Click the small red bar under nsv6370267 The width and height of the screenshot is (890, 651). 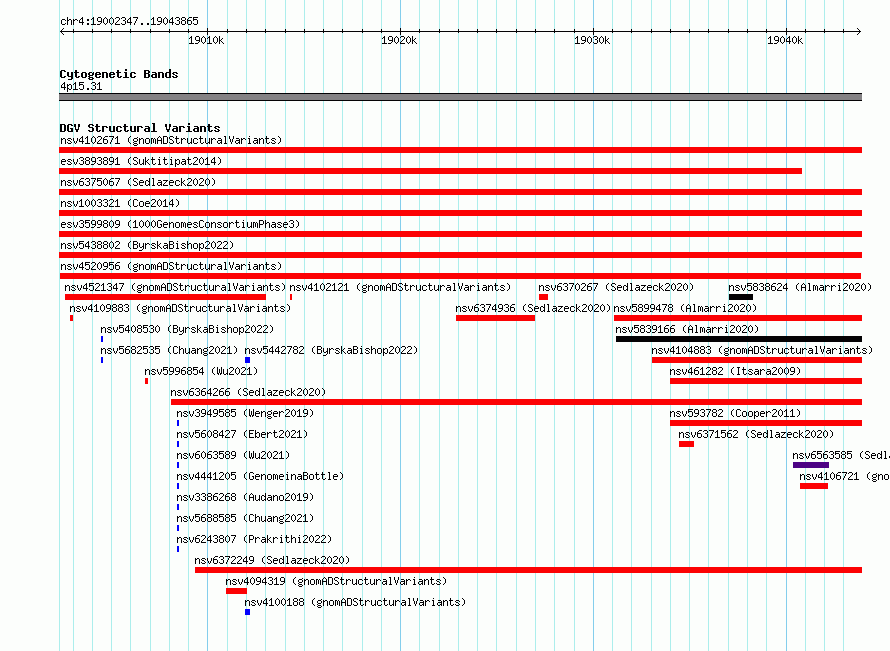click(543, 297)
